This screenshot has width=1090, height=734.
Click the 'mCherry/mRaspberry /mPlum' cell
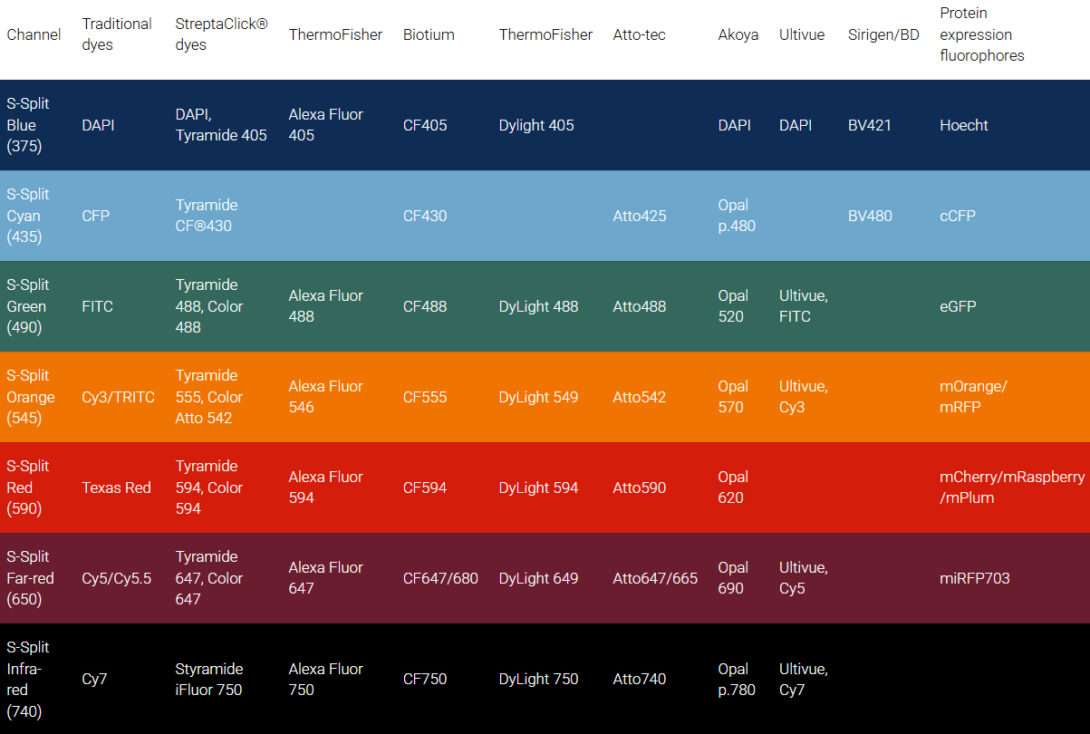[1011, 487]
